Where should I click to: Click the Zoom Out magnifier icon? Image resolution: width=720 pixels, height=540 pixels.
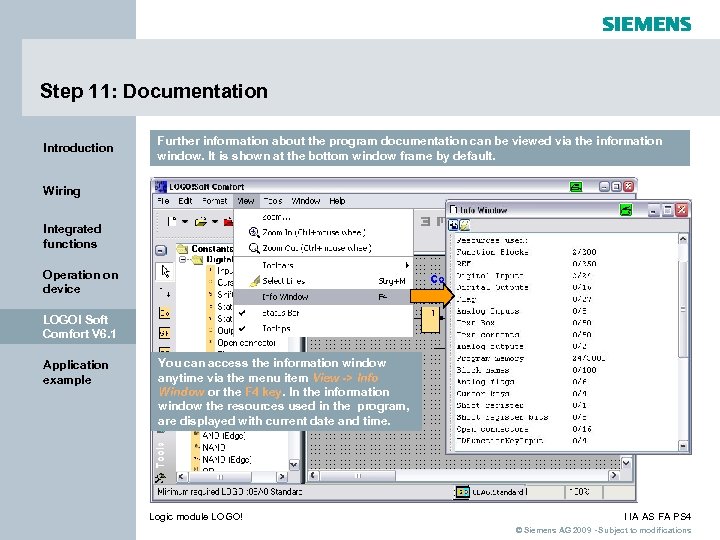[x=254, y=248]
